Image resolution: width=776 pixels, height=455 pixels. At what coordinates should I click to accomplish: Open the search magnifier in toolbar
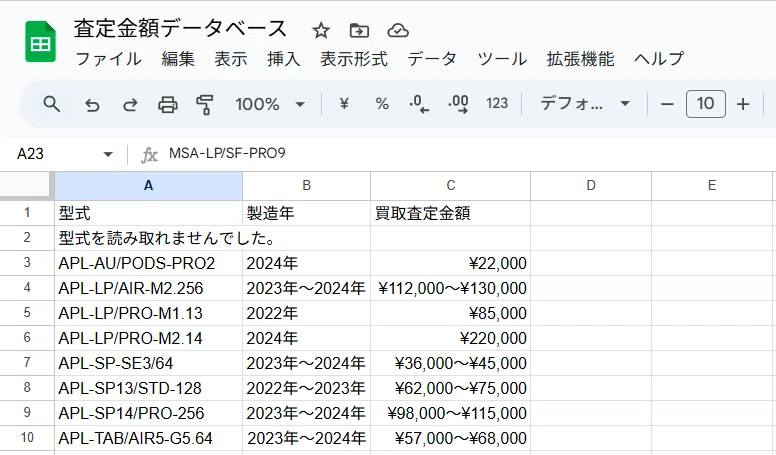51,104
